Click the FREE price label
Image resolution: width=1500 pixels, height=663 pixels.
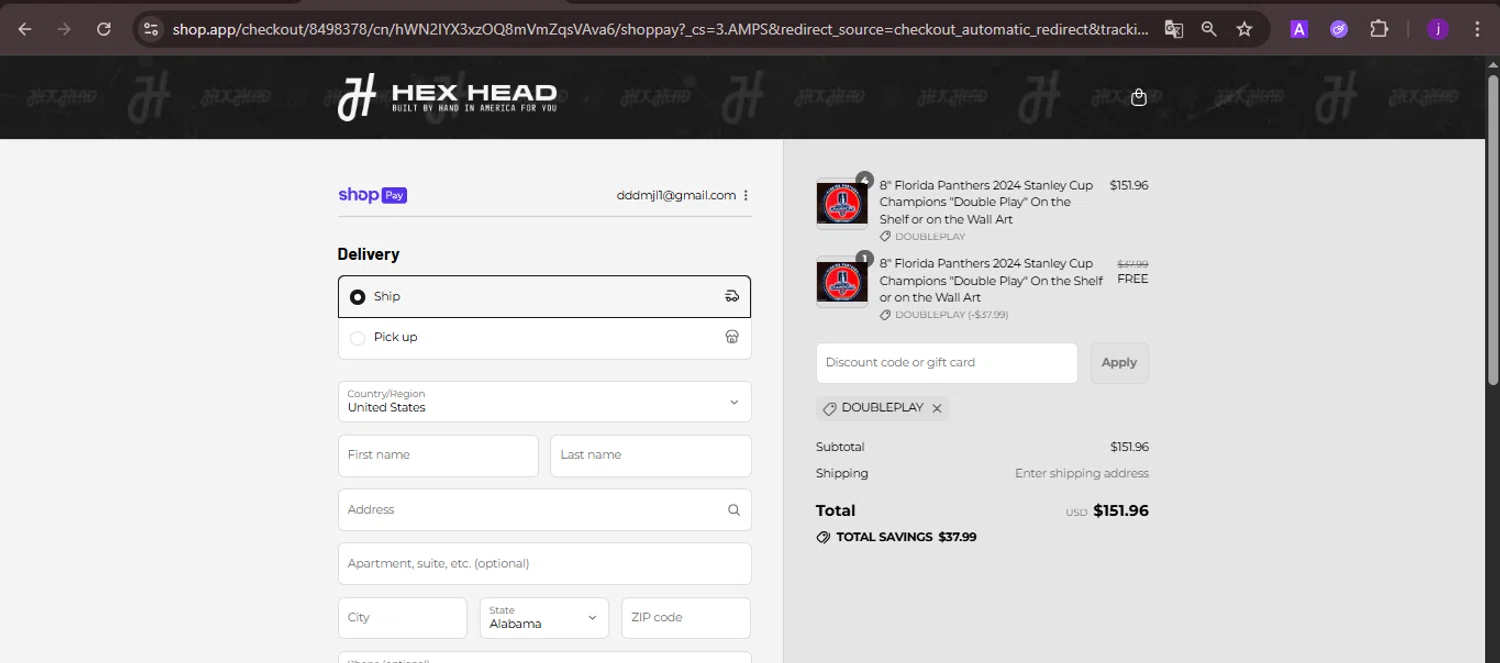1132,279
